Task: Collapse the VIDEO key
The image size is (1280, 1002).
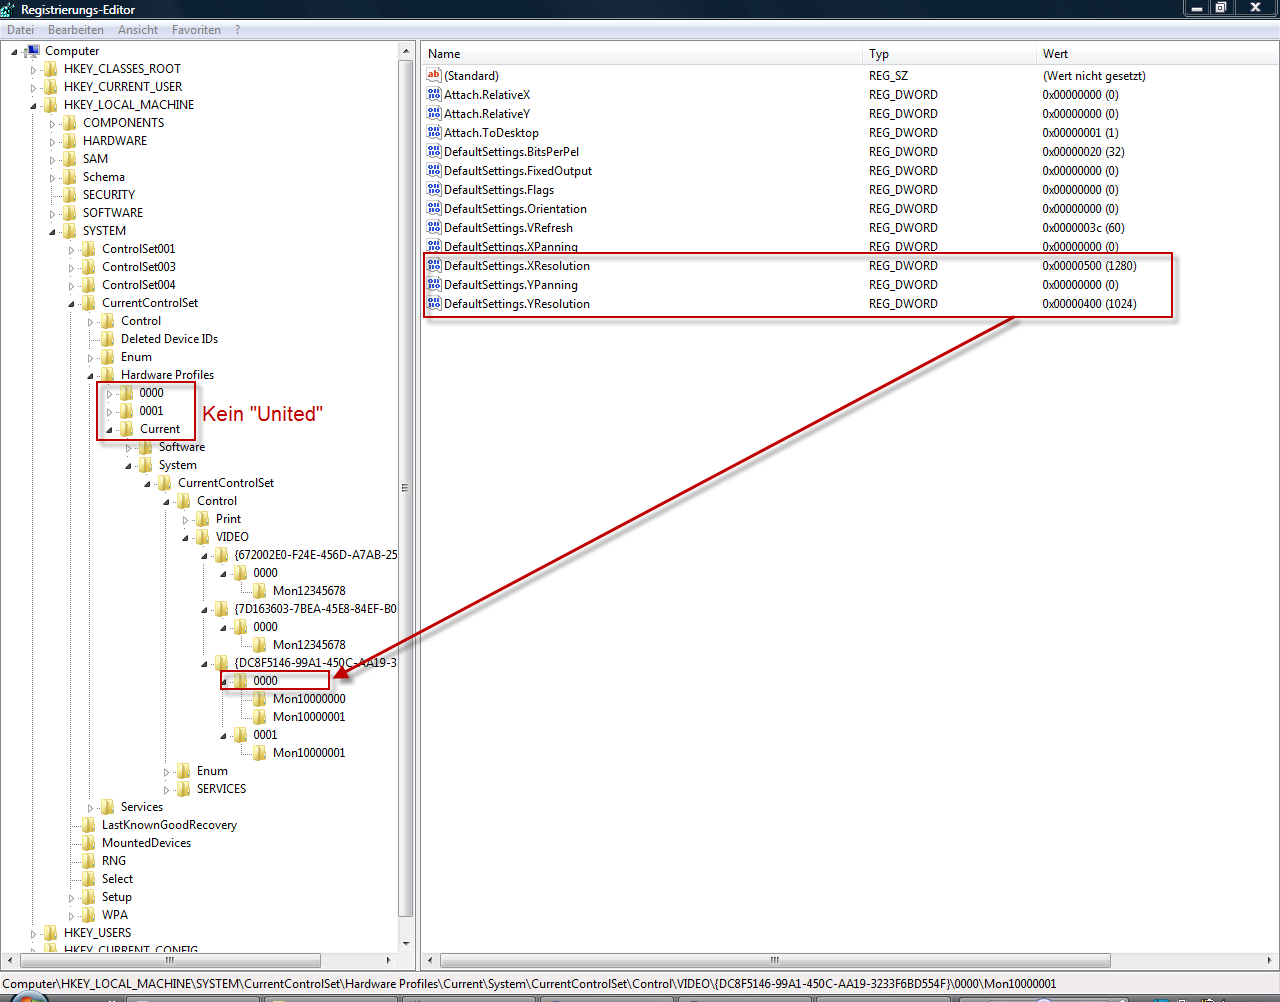Action: point(185,538)
